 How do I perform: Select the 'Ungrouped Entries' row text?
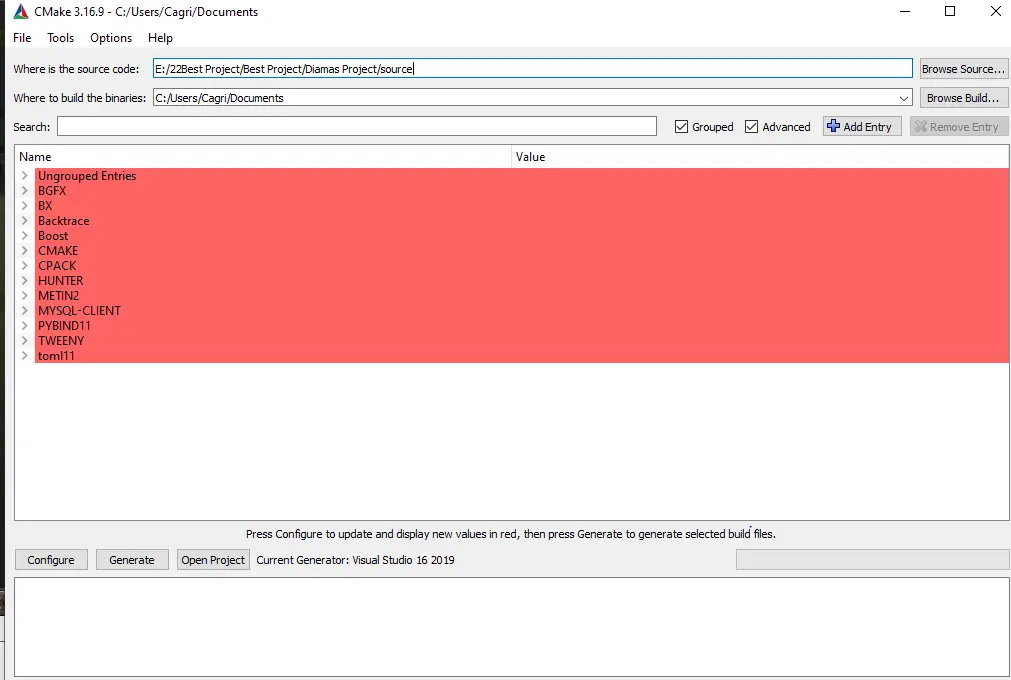(x=87, y=175)
